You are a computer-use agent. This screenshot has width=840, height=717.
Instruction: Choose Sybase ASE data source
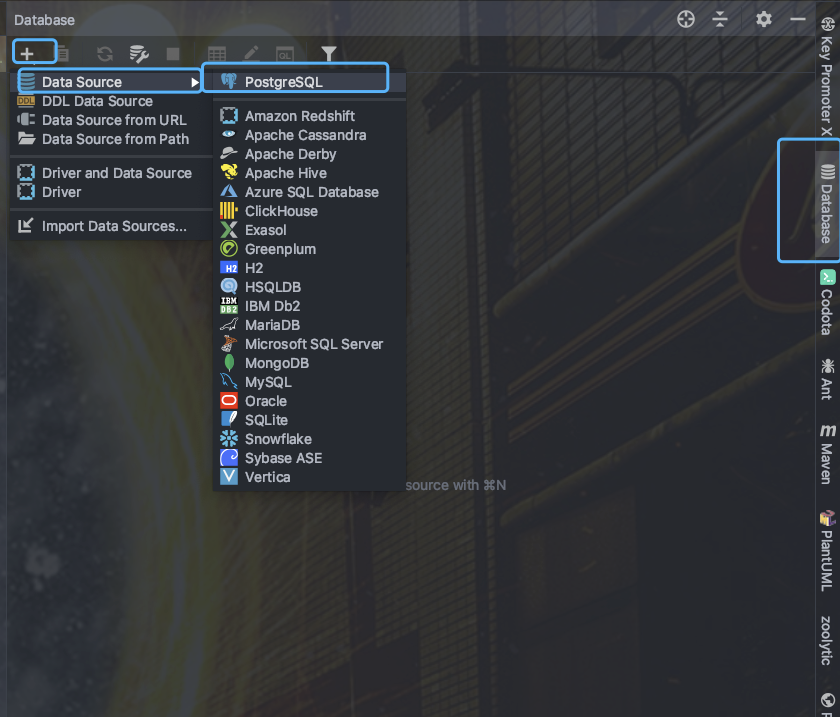coord(310,458)
